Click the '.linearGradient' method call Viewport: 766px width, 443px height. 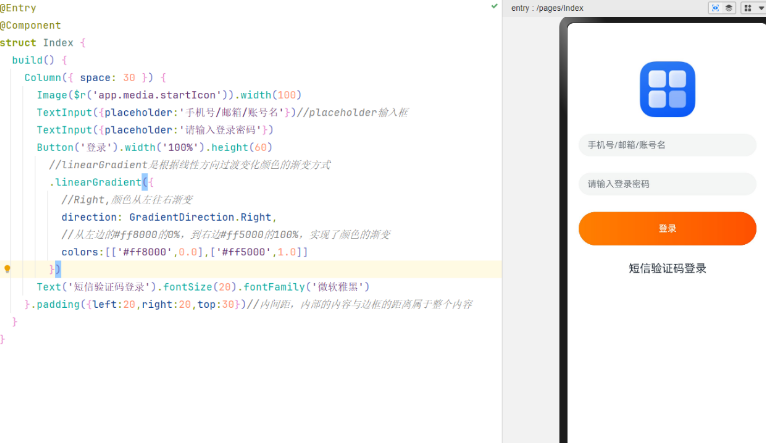pyautogui.click(x=95, y=182)
